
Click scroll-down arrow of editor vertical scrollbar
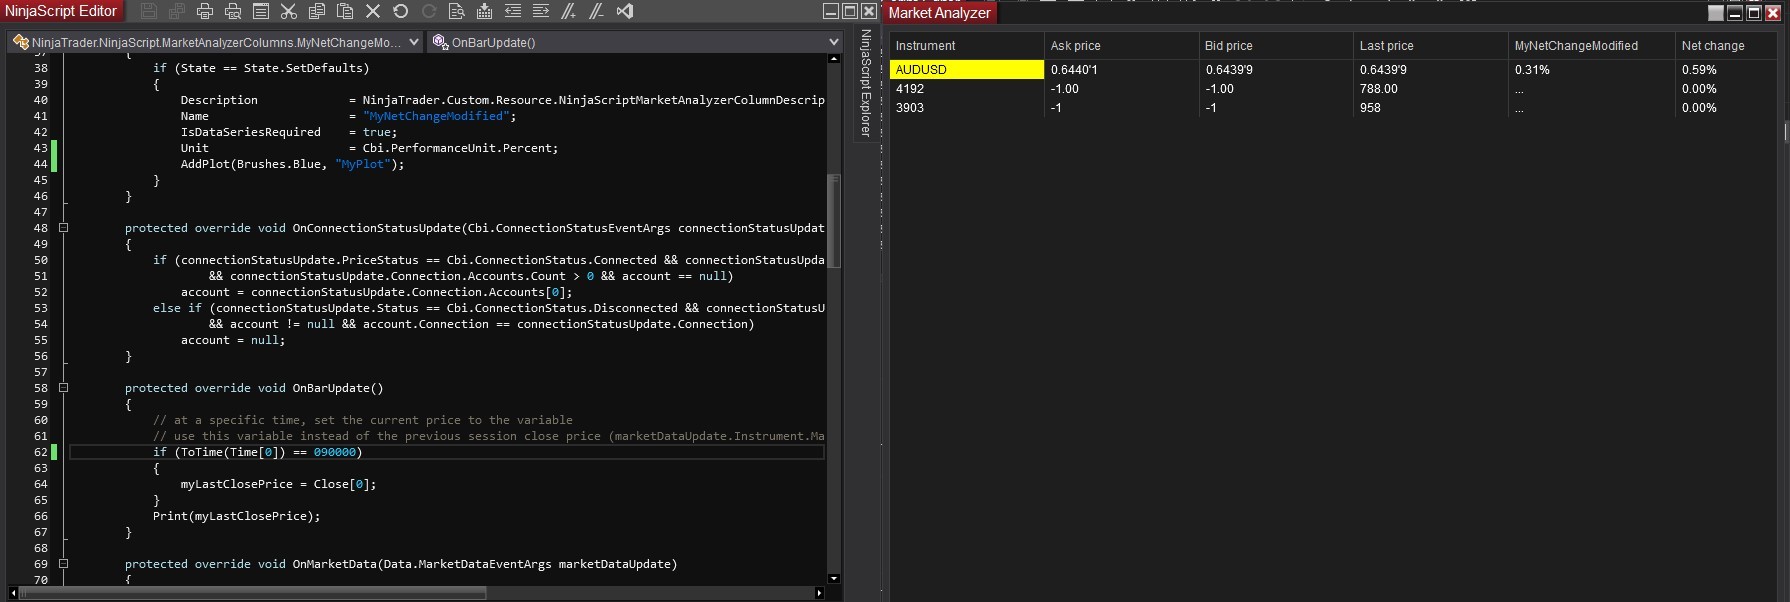point(834,578)
